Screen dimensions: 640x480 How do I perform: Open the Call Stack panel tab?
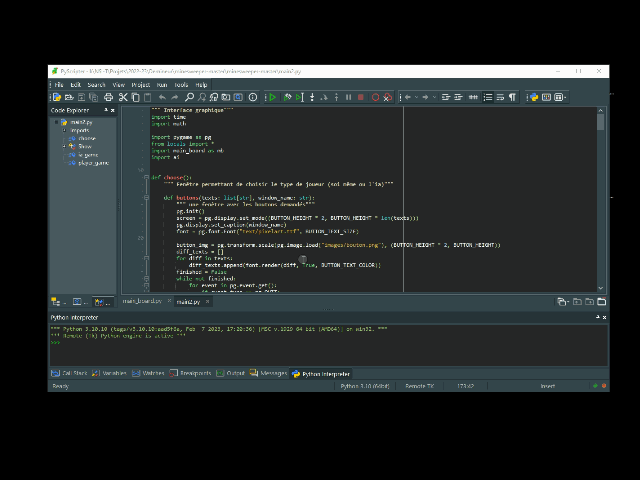pos(74,373)
